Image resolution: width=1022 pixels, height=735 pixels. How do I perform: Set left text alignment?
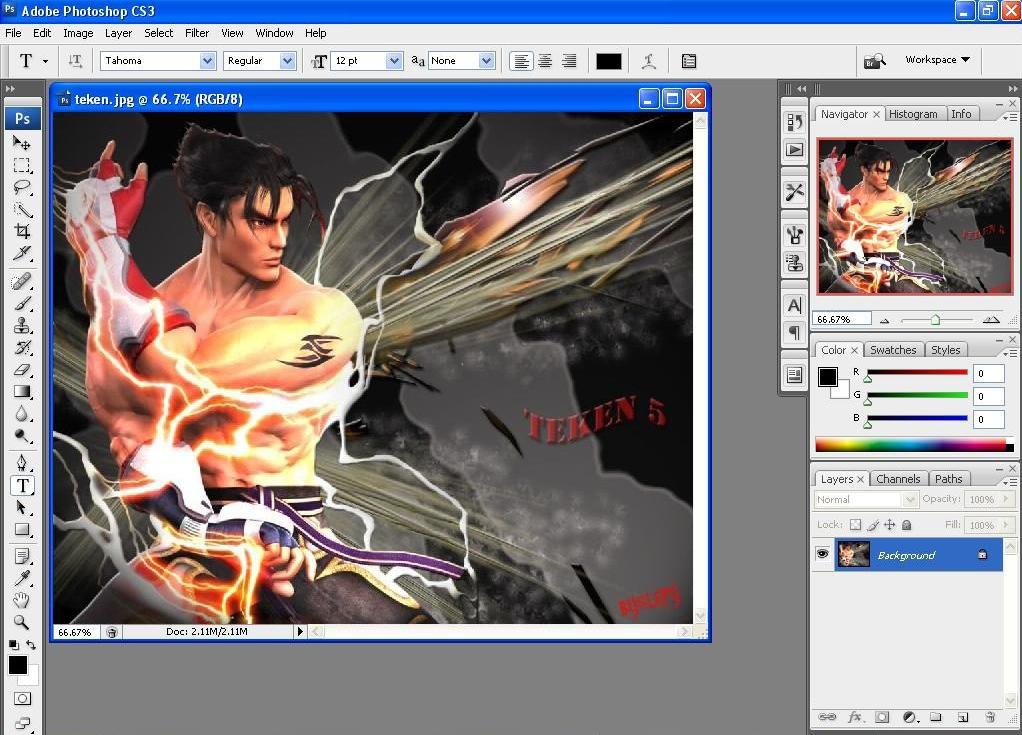pos(521,61)
